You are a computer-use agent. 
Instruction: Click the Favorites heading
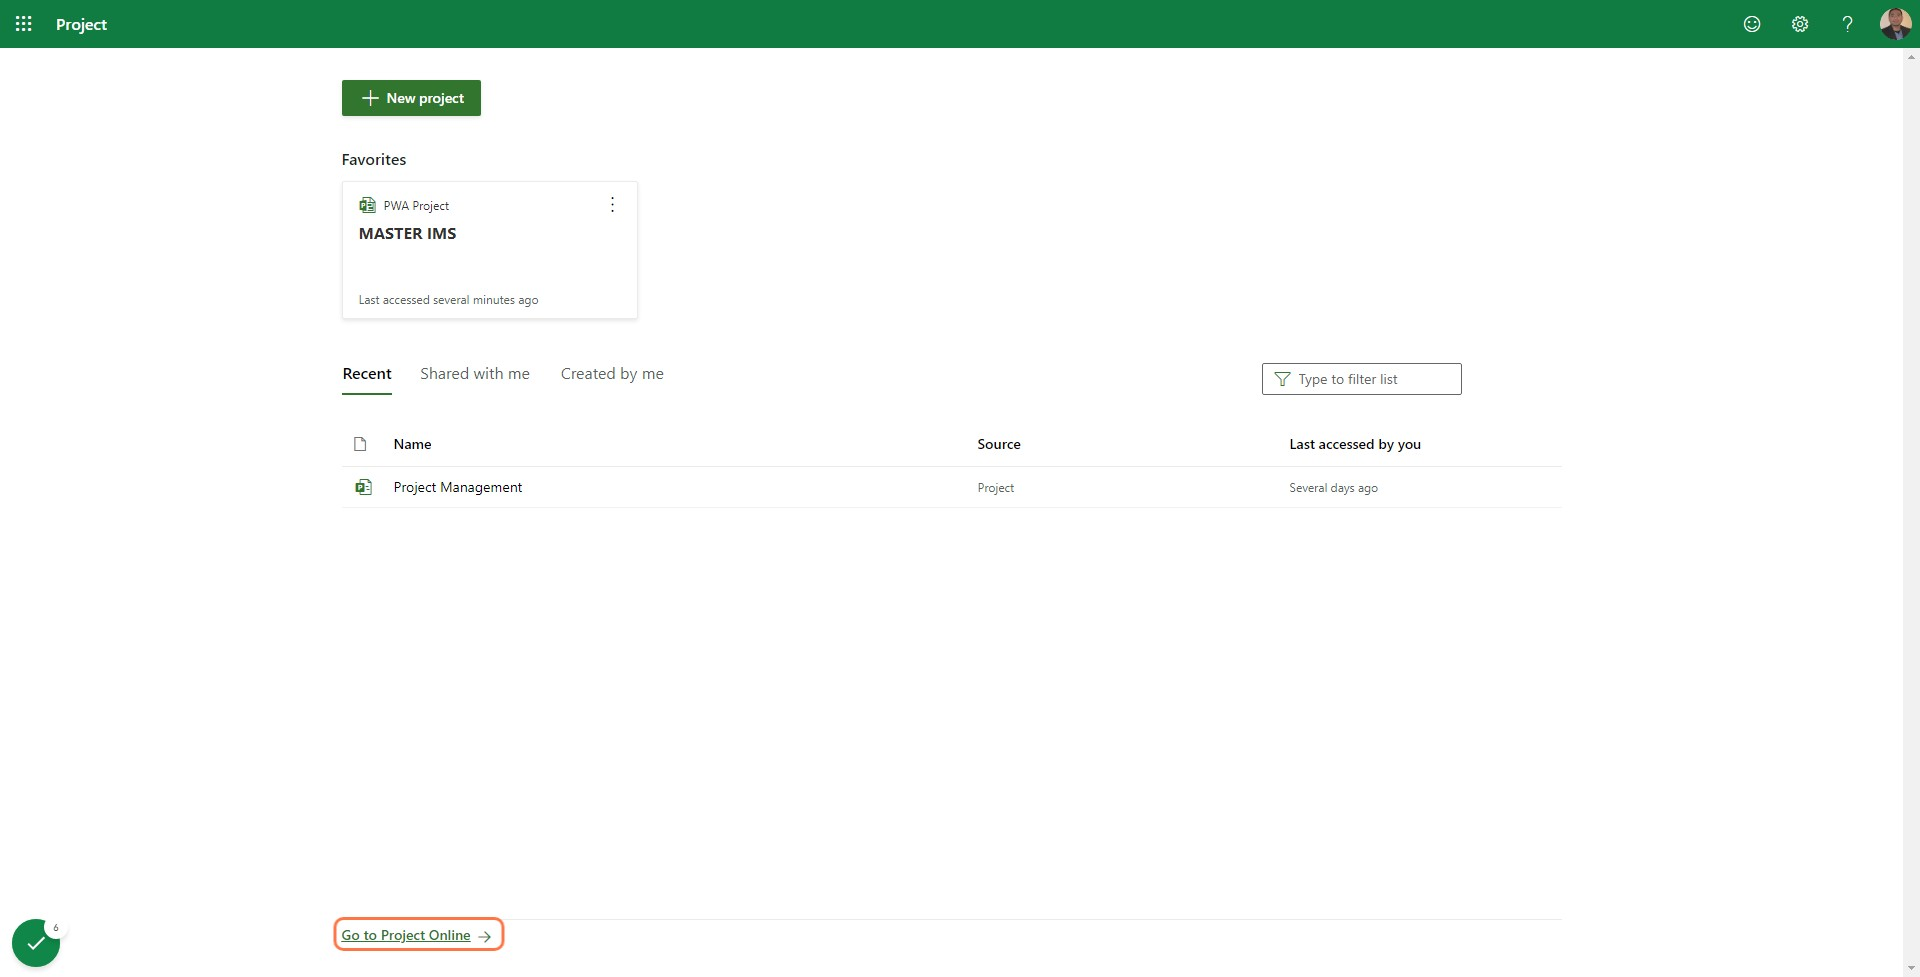point(374,159)
